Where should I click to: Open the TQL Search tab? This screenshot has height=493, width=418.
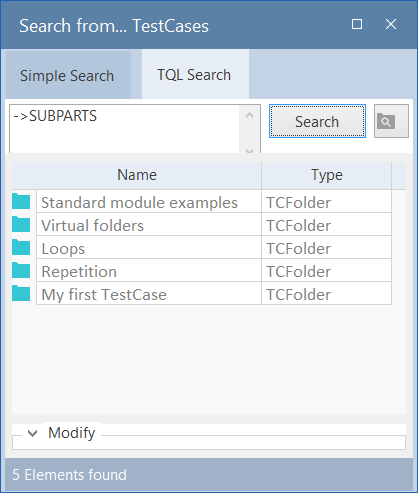(x=195, y=74)
